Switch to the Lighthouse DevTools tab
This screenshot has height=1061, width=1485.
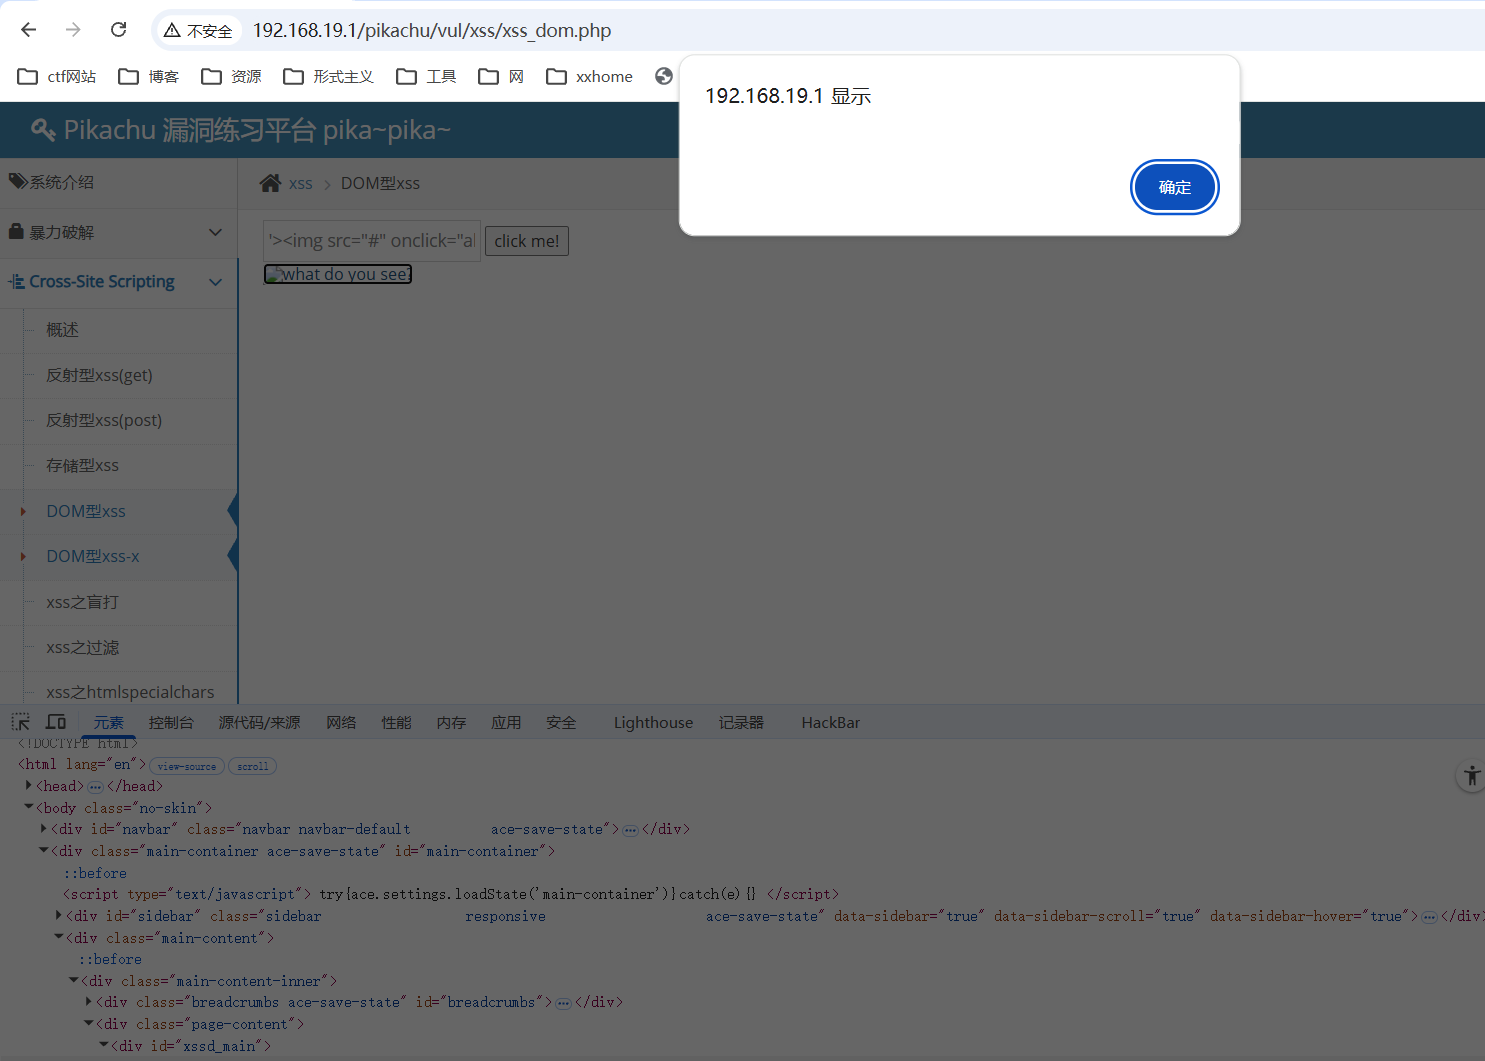point(653,723)
